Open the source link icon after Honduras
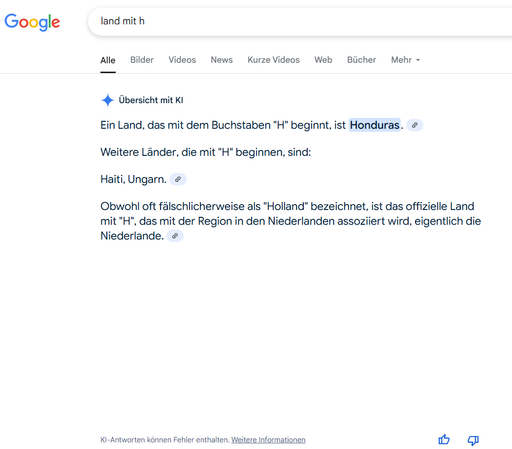This screenshot has height=449, width=512. (x=415, y=125)
